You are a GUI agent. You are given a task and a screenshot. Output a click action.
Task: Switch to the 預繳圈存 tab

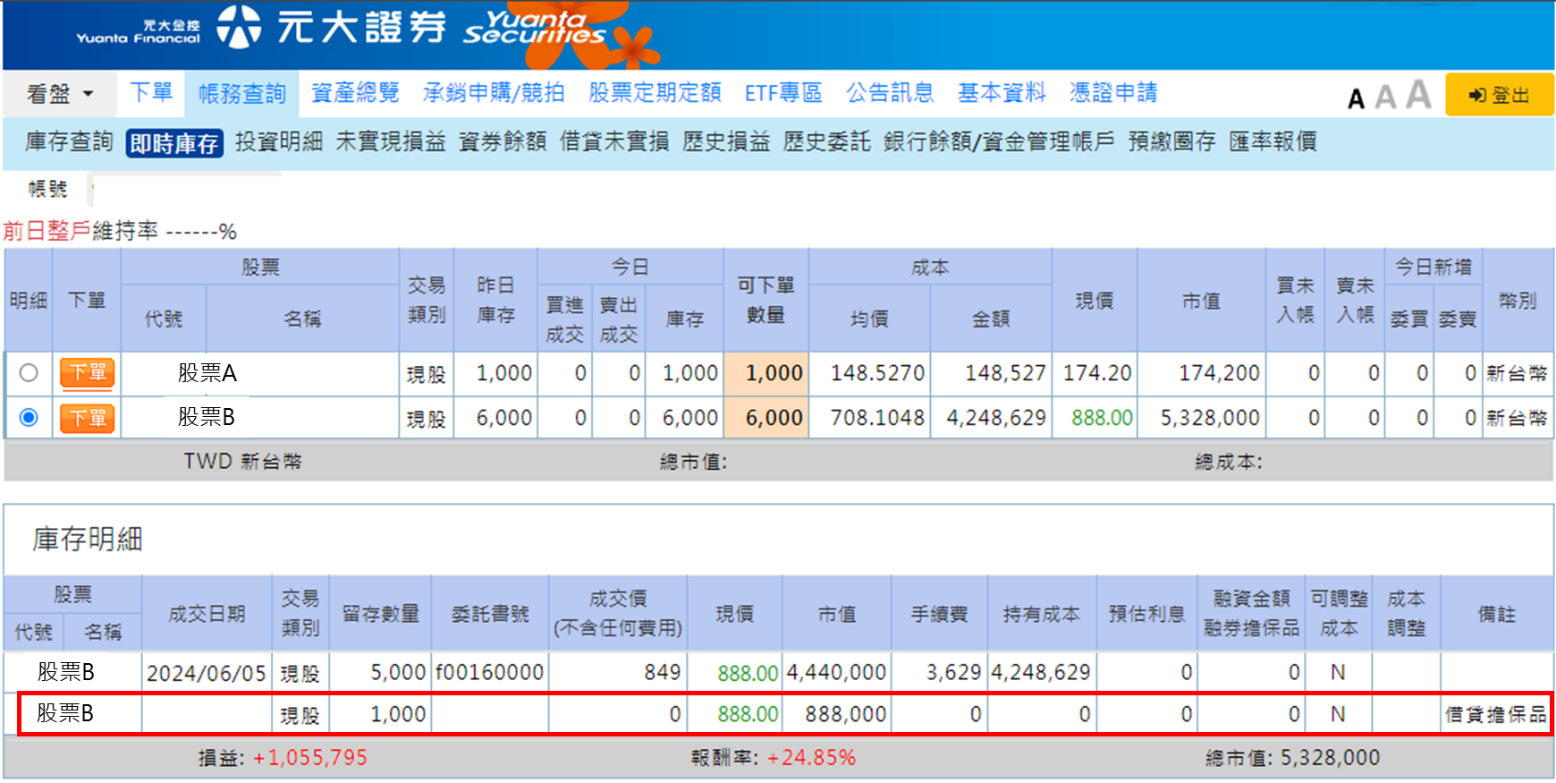point(1172,143)
